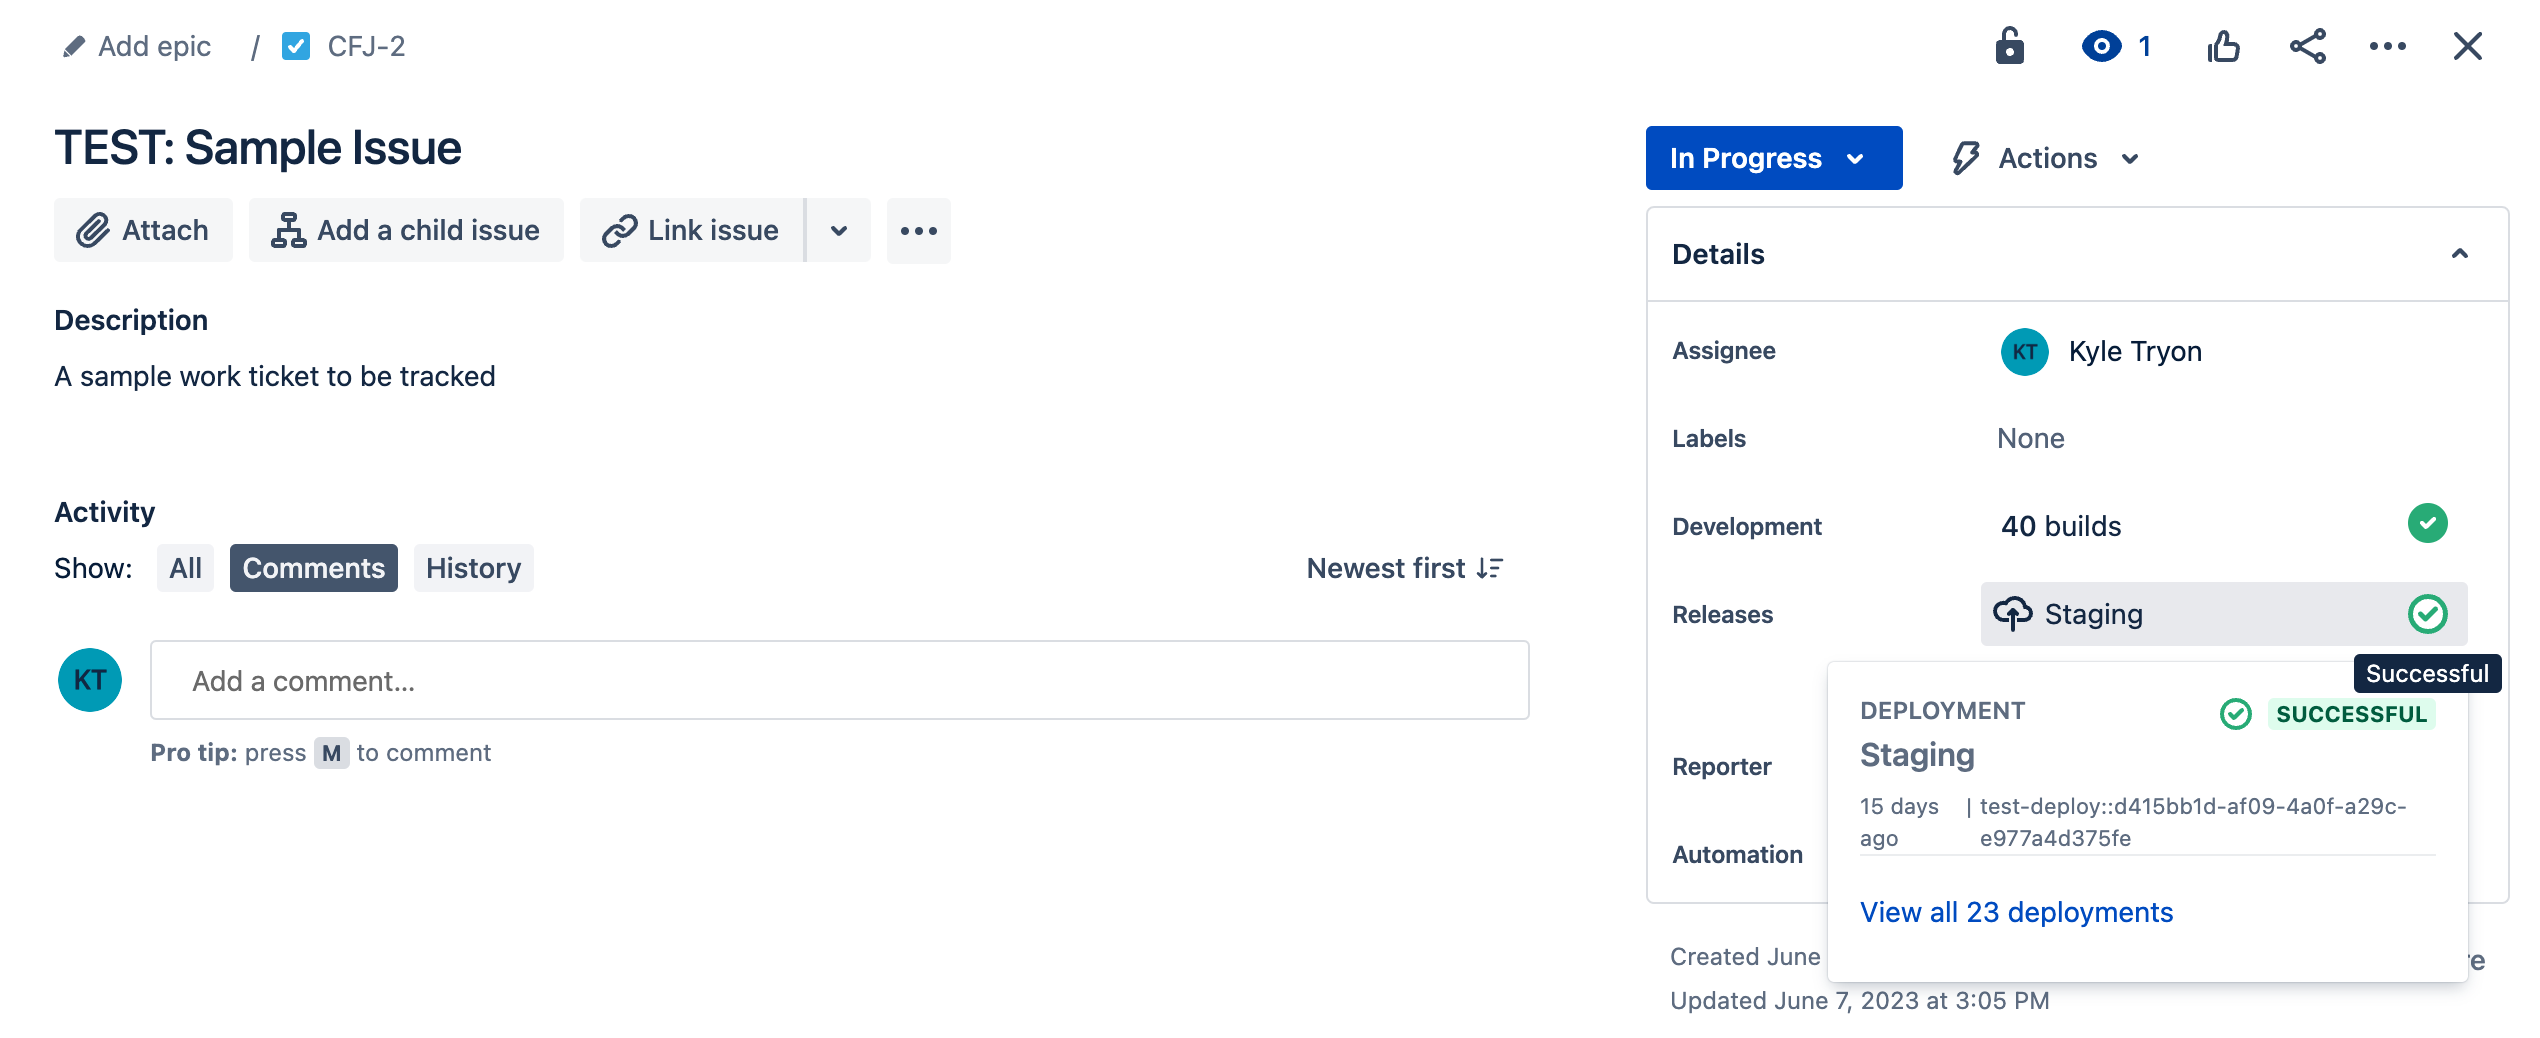Click the Attach button
Image resolution: width=2540 pixels, height=1038 pixels.
pos(143,230)
